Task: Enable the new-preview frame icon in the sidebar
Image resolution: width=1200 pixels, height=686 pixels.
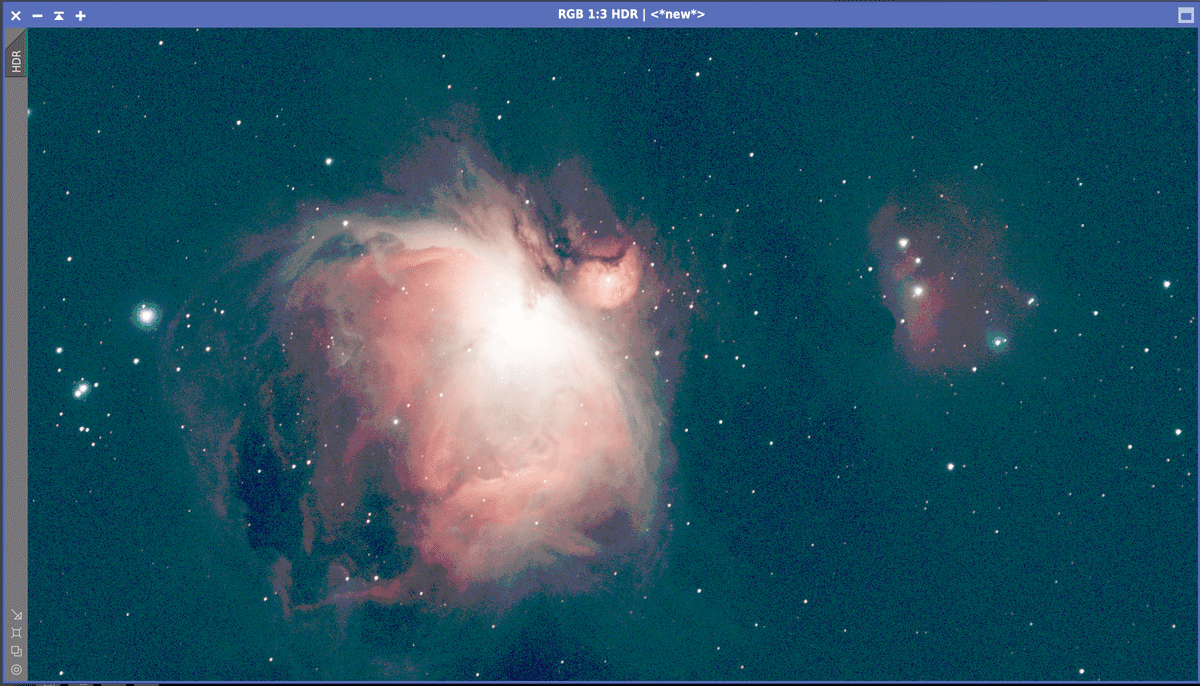Action: [x=15, y=633]
